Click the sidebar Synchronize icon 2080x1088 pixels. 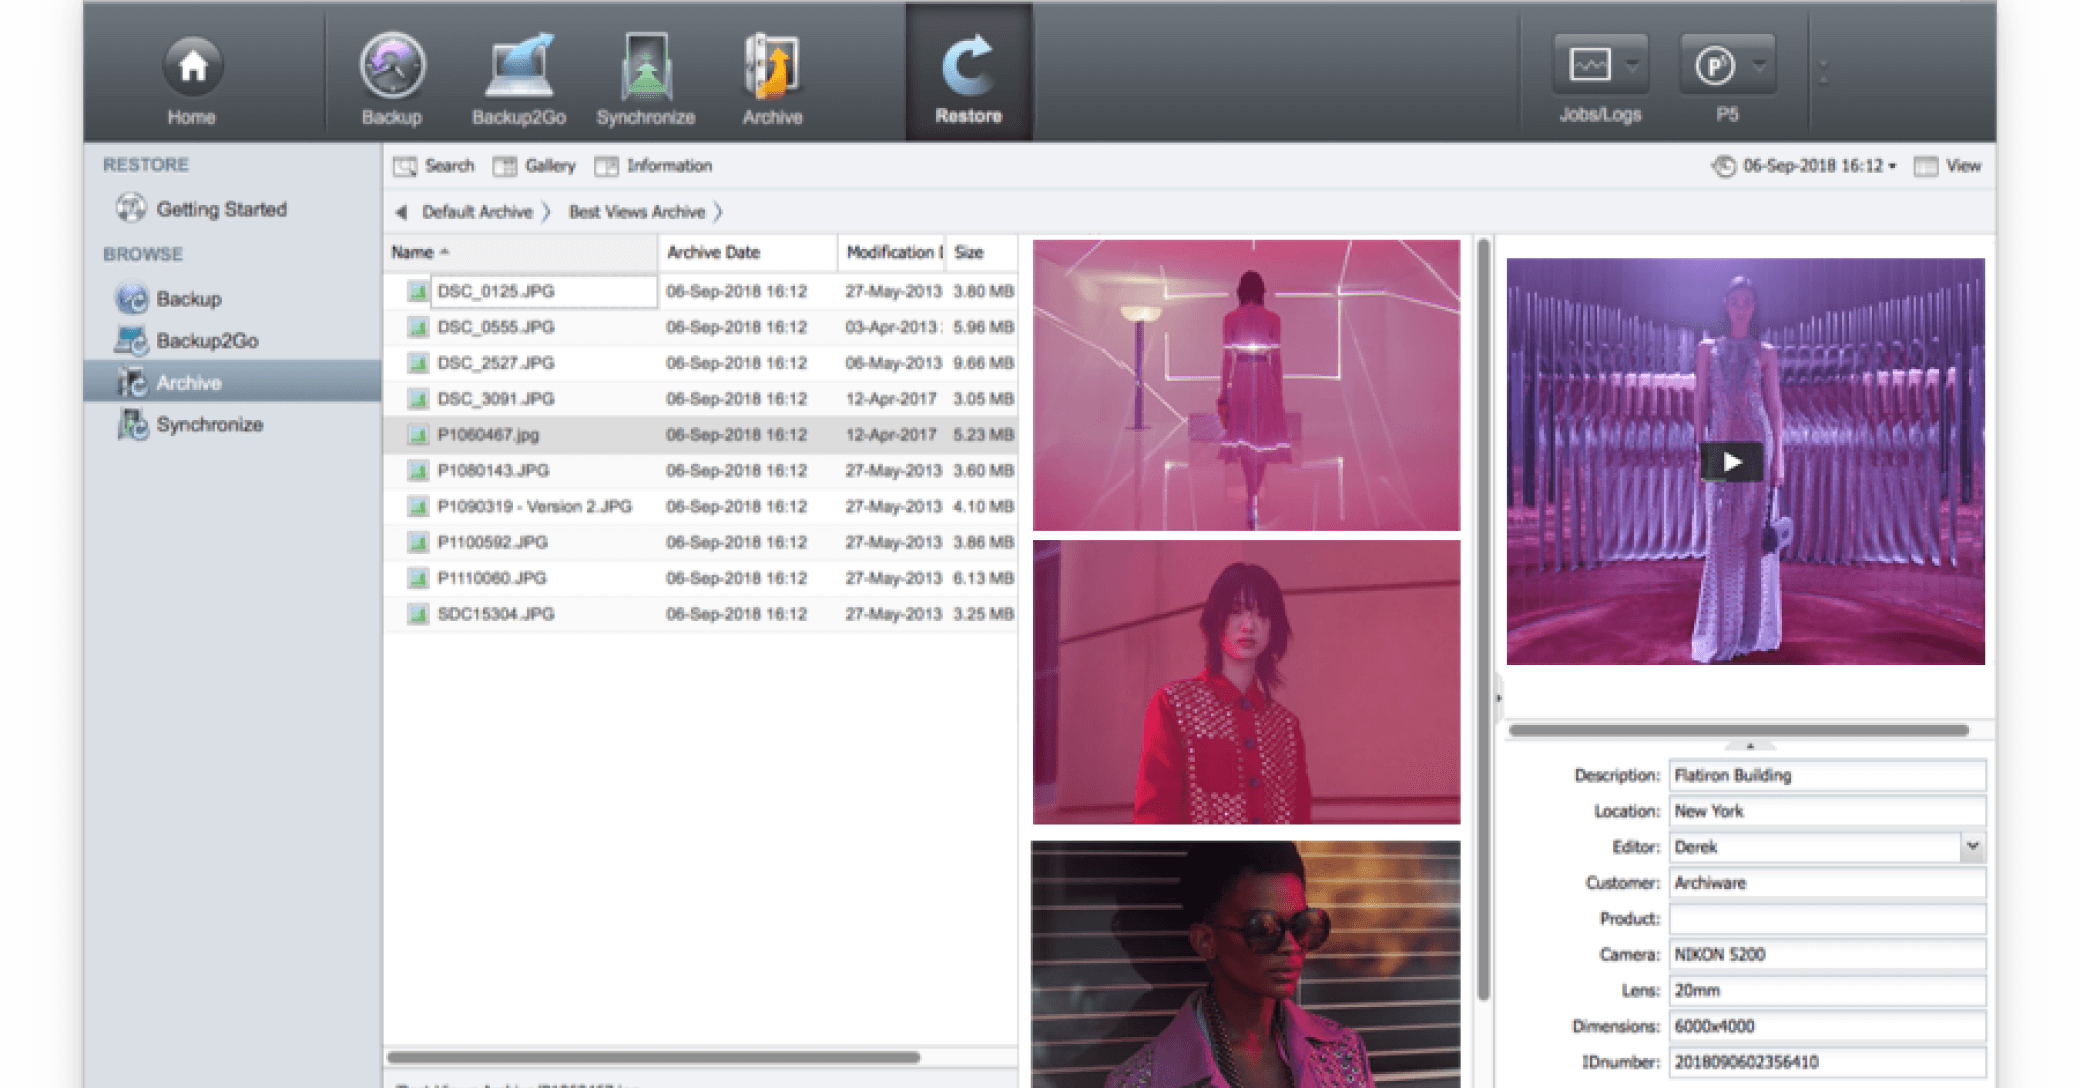pyautogui.click(x=132, y=424)
